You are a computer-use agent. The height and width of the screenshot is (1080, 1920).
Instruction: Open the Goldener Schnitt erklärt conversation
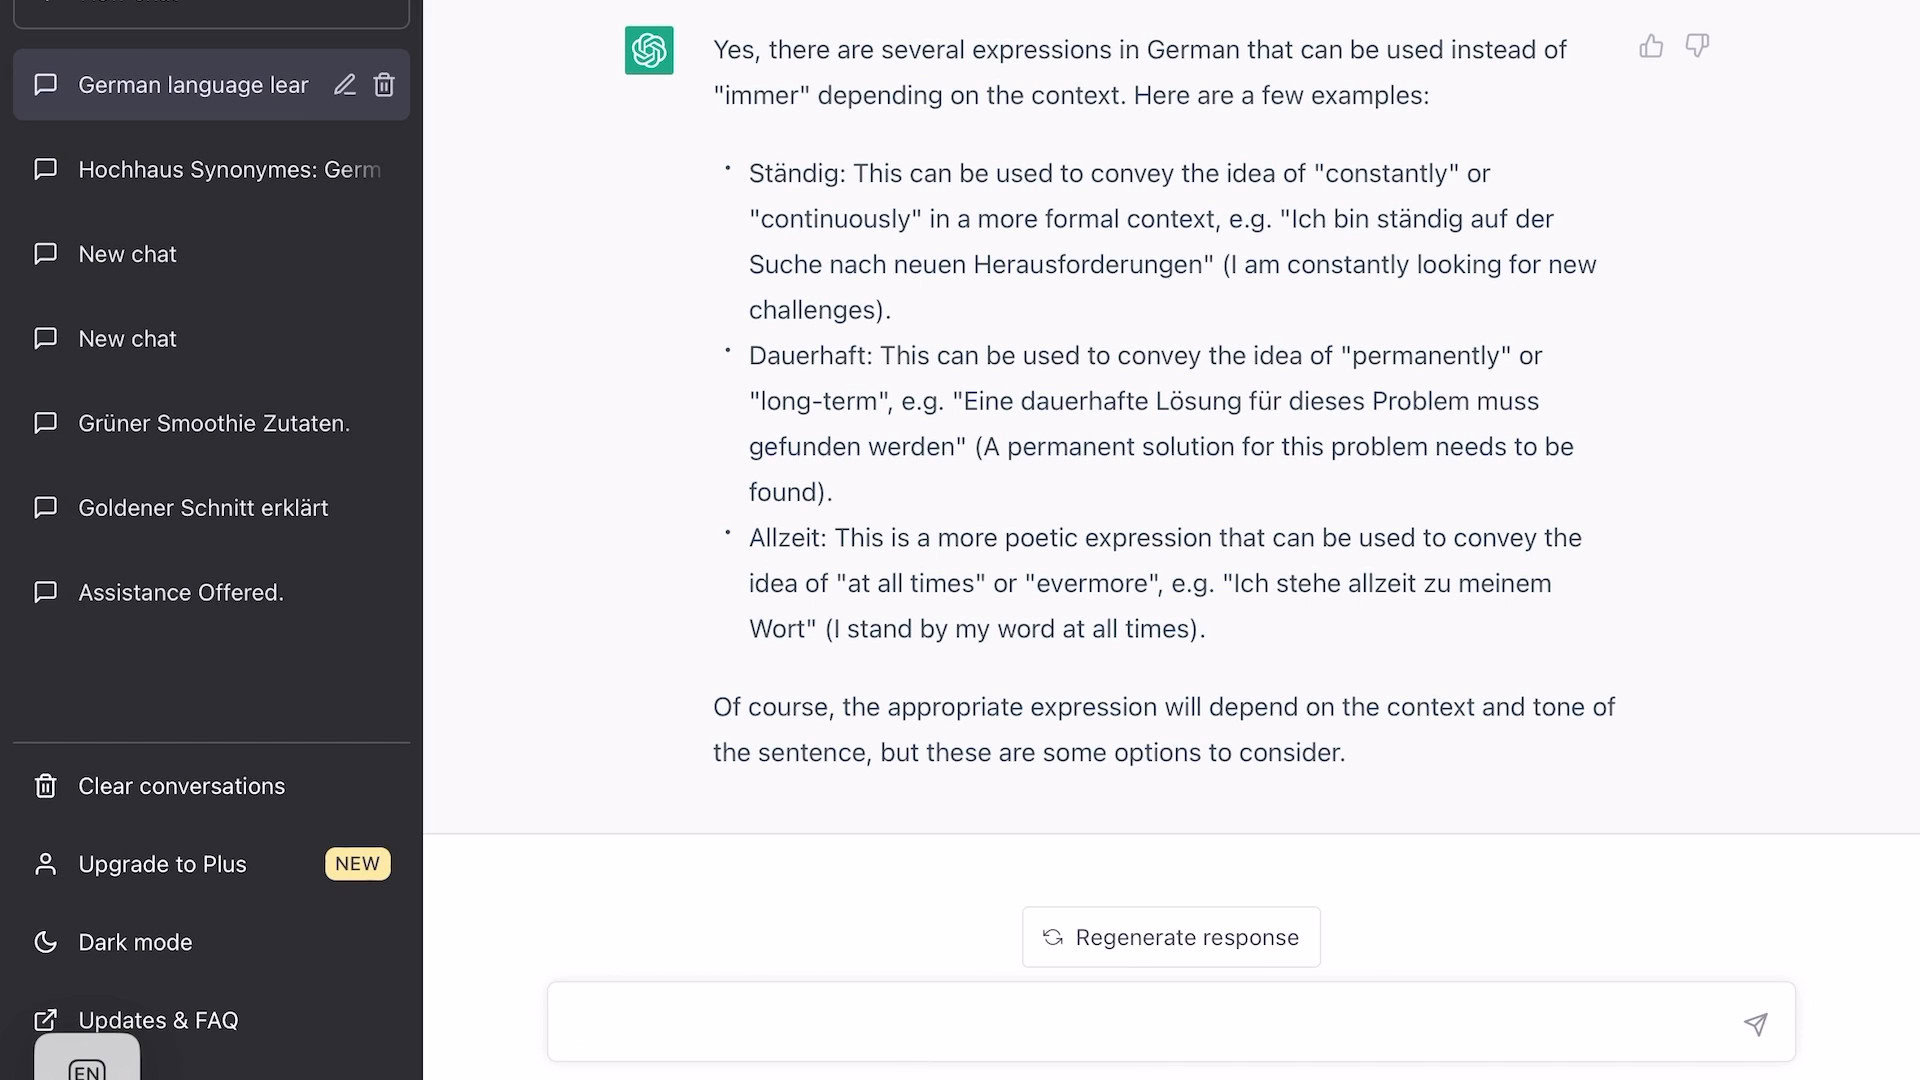[x=203, y=507]
